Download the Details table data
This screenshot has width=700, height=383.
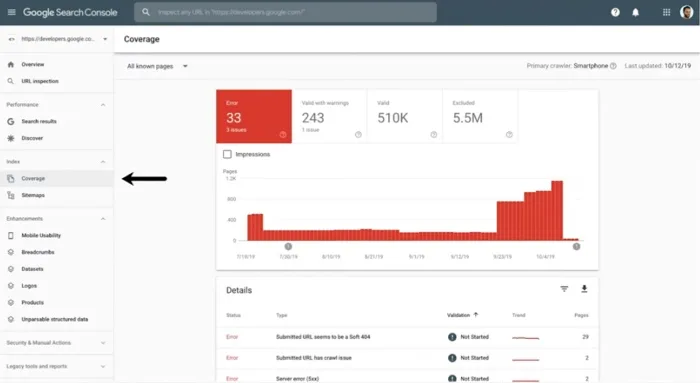pos(584,289)
